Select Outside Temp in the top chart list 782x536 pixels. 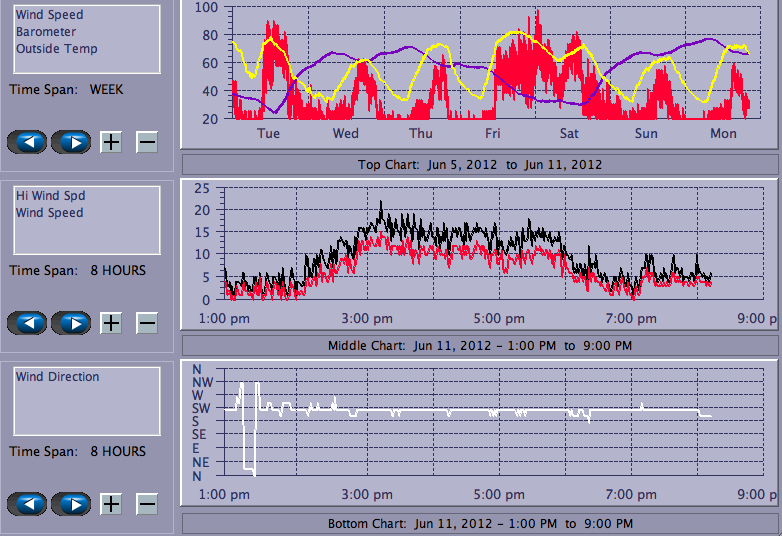(x=56, y=49)
